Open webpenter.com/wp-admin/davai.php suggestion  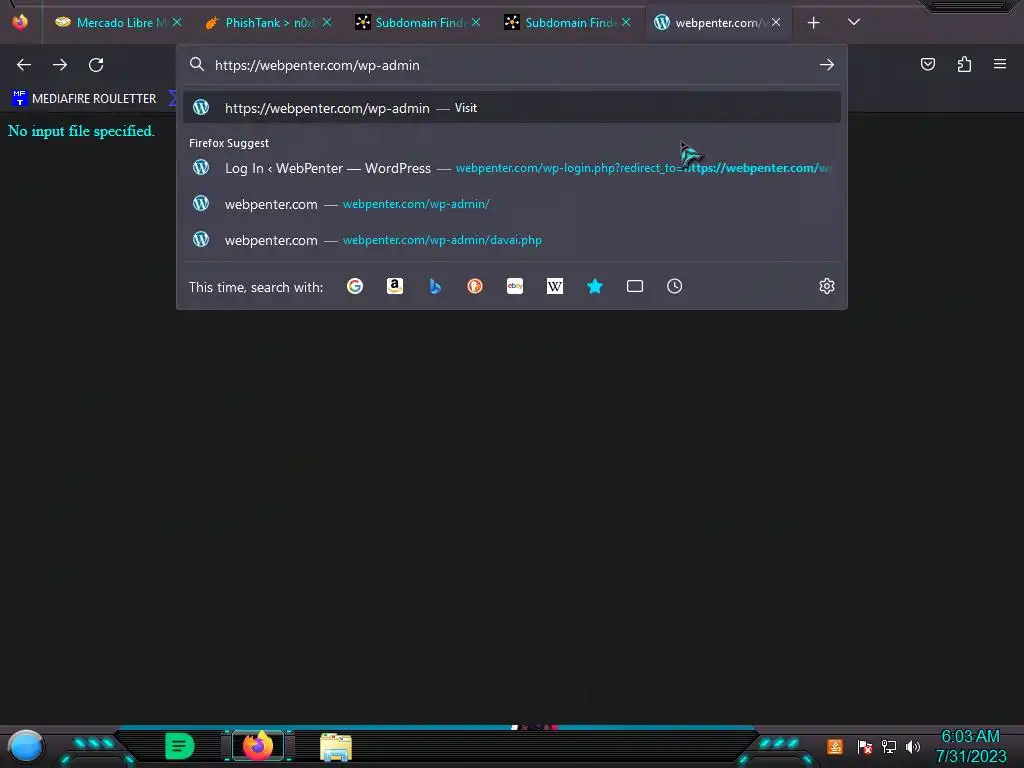click(x=512, y=240)
